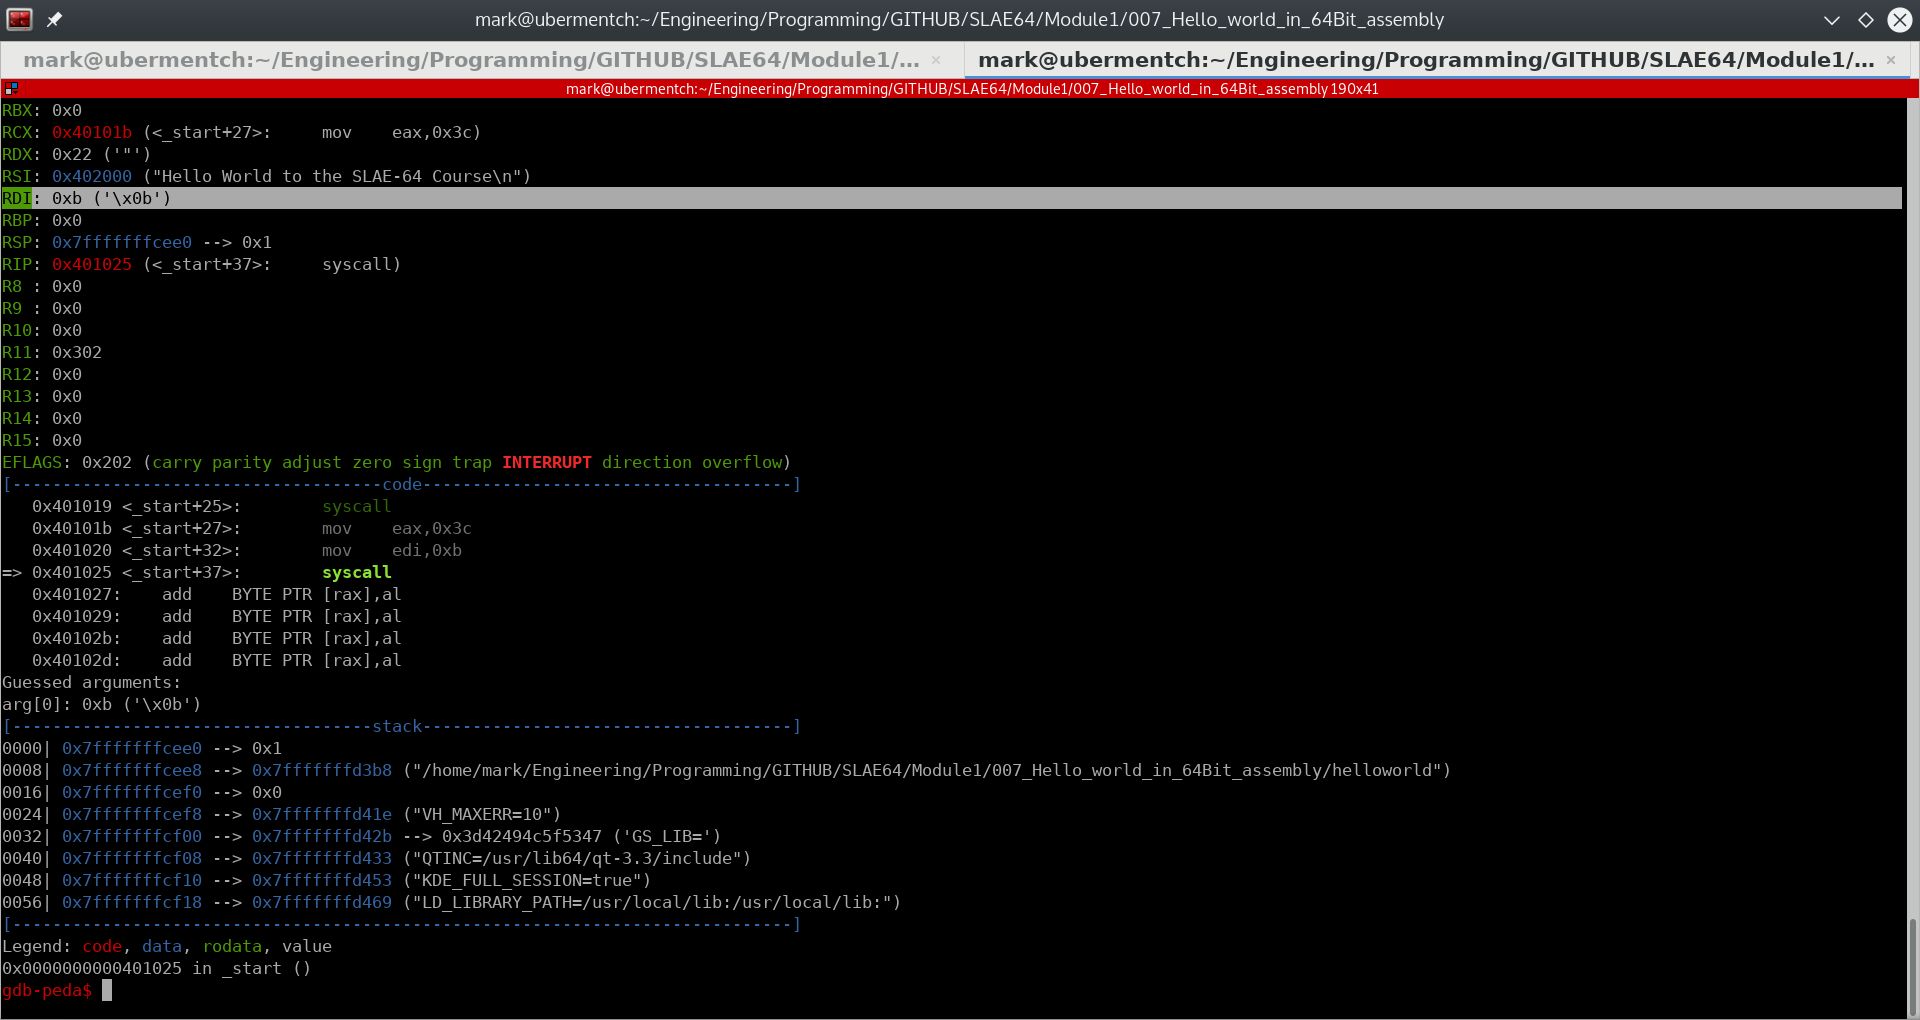Click the helloworld path string on stack row 0008
This screenshot has height=1020, width=1920.
927,770
